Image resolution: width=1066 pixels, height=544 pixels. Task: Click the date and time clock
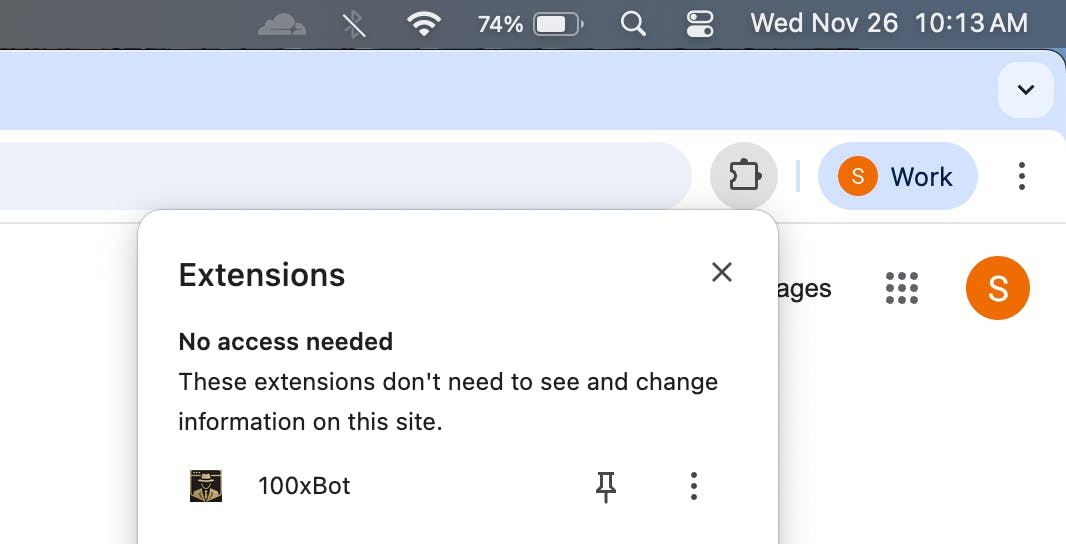[x=888, y=23]
